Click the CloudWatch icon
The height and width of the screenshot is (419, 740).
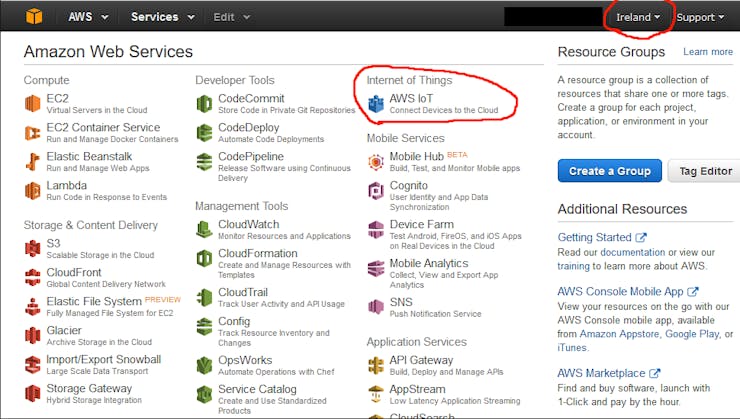204,229
